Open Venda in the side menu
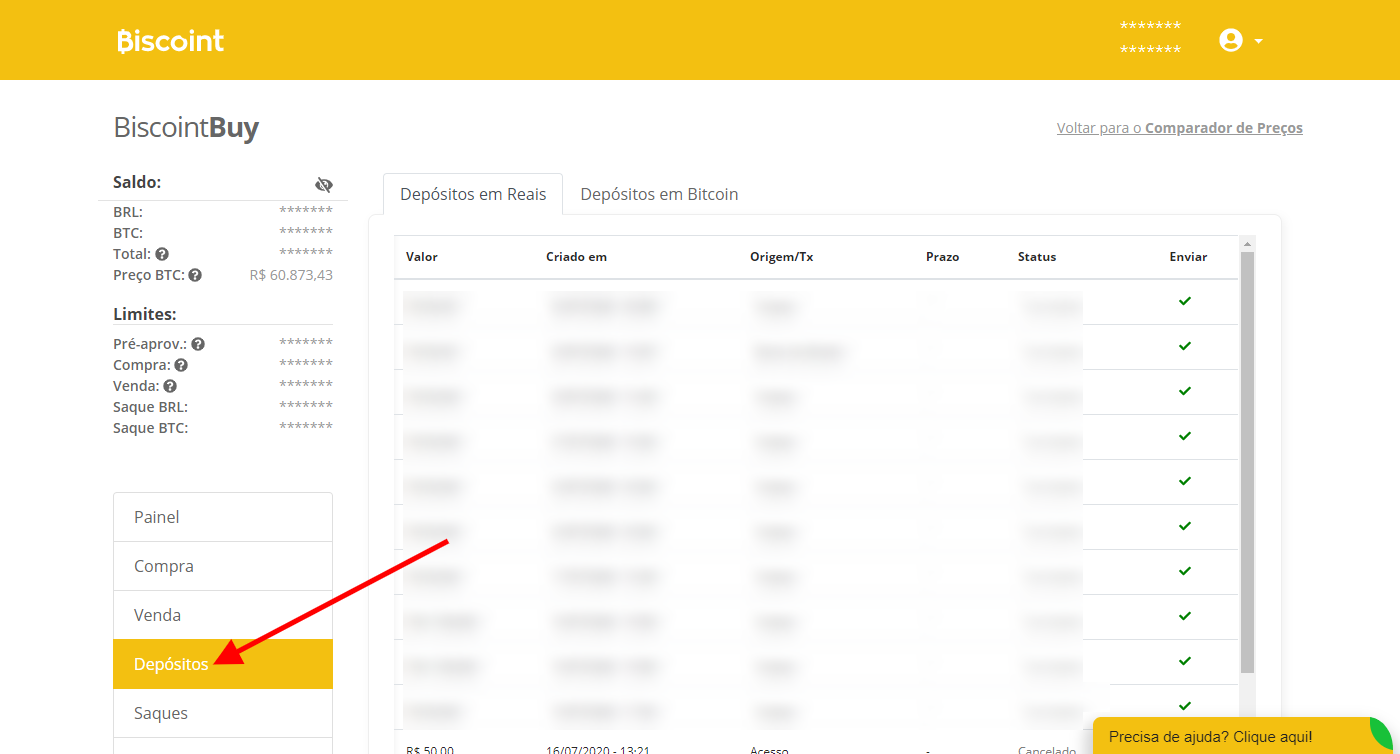The height and width of the screenshot is (754, 1400). pyautogui.click(x=223, y=615)
